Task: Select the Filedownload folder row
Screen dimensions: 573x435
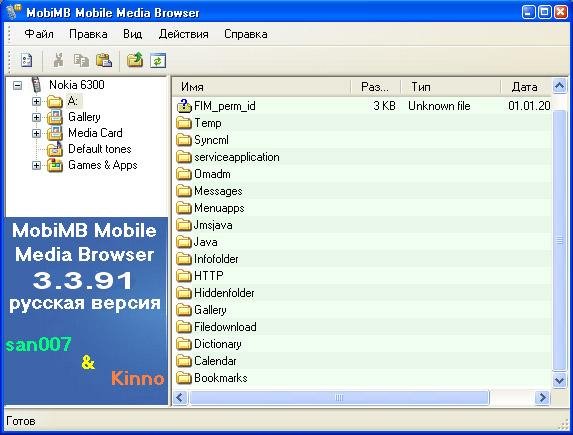Action: 362,327
